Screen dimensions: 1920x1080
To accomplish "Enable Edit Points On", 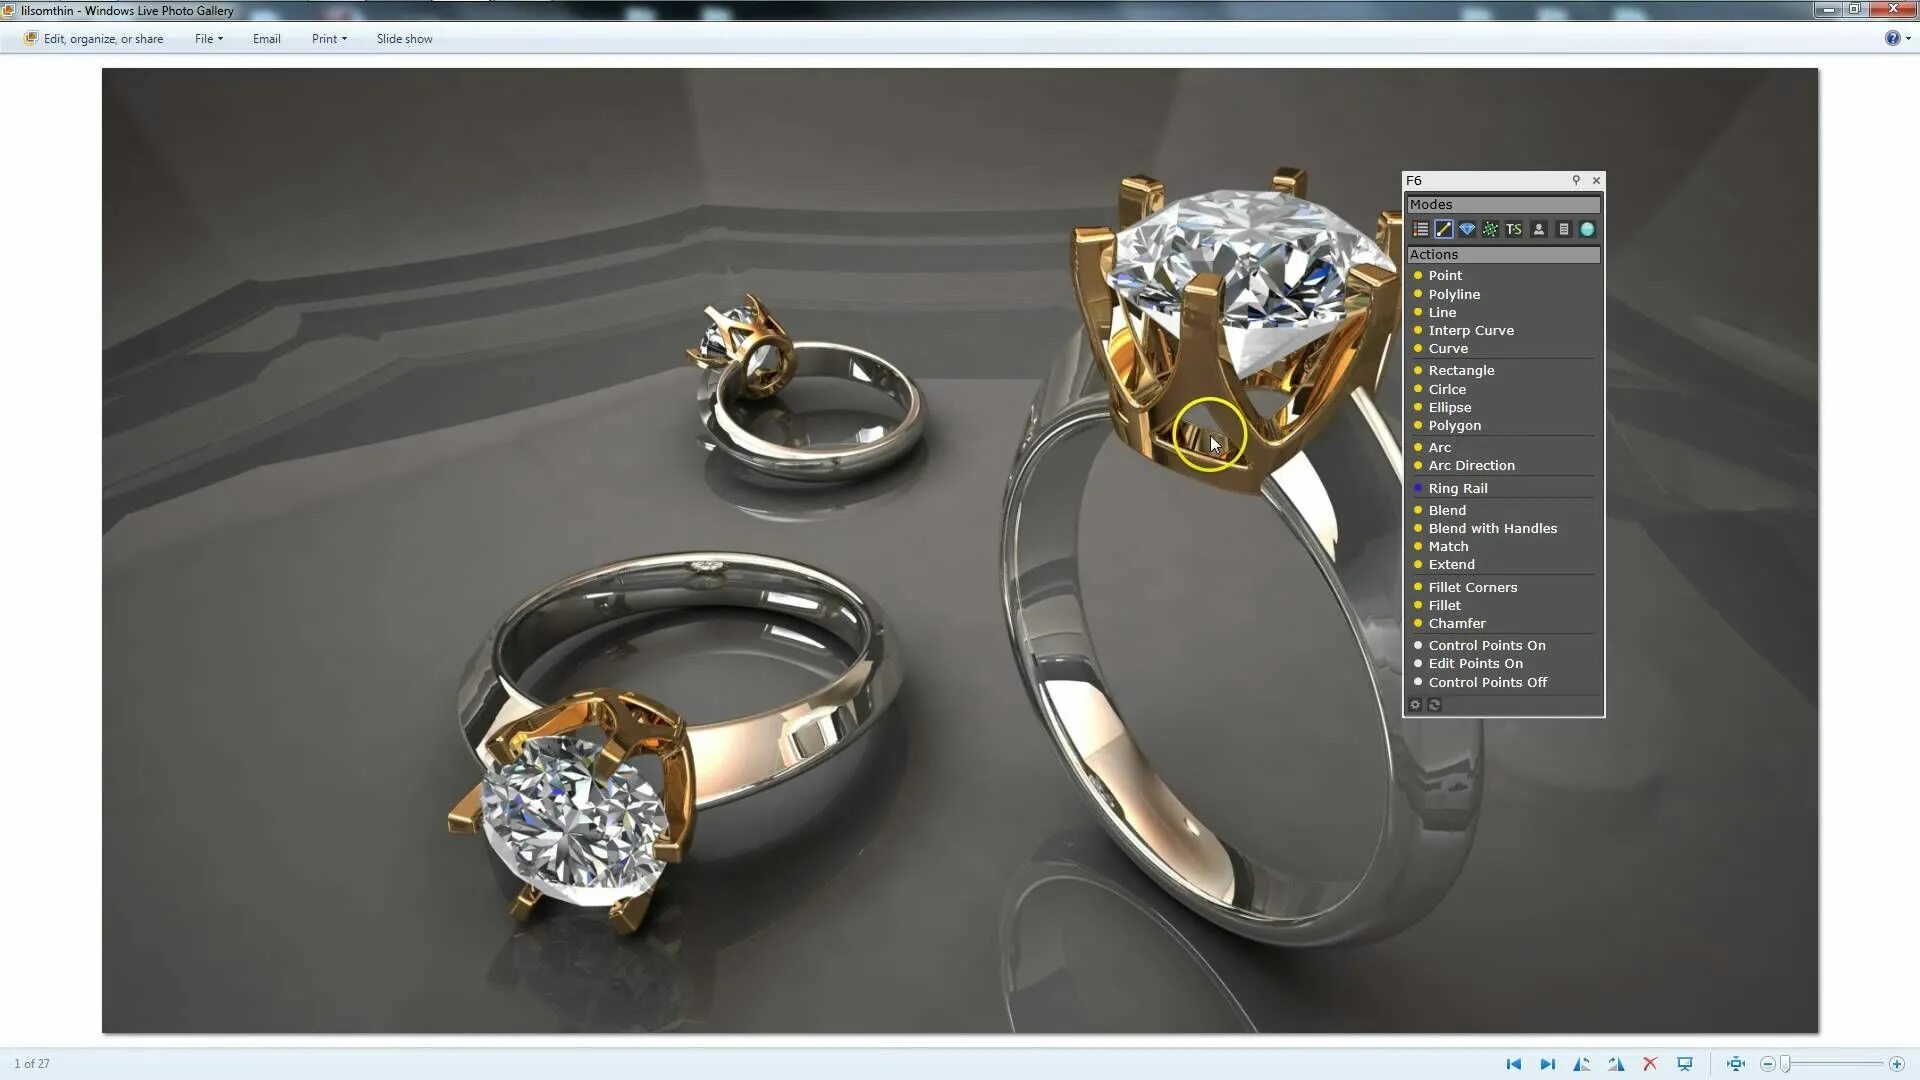I will click(1476, 663).
